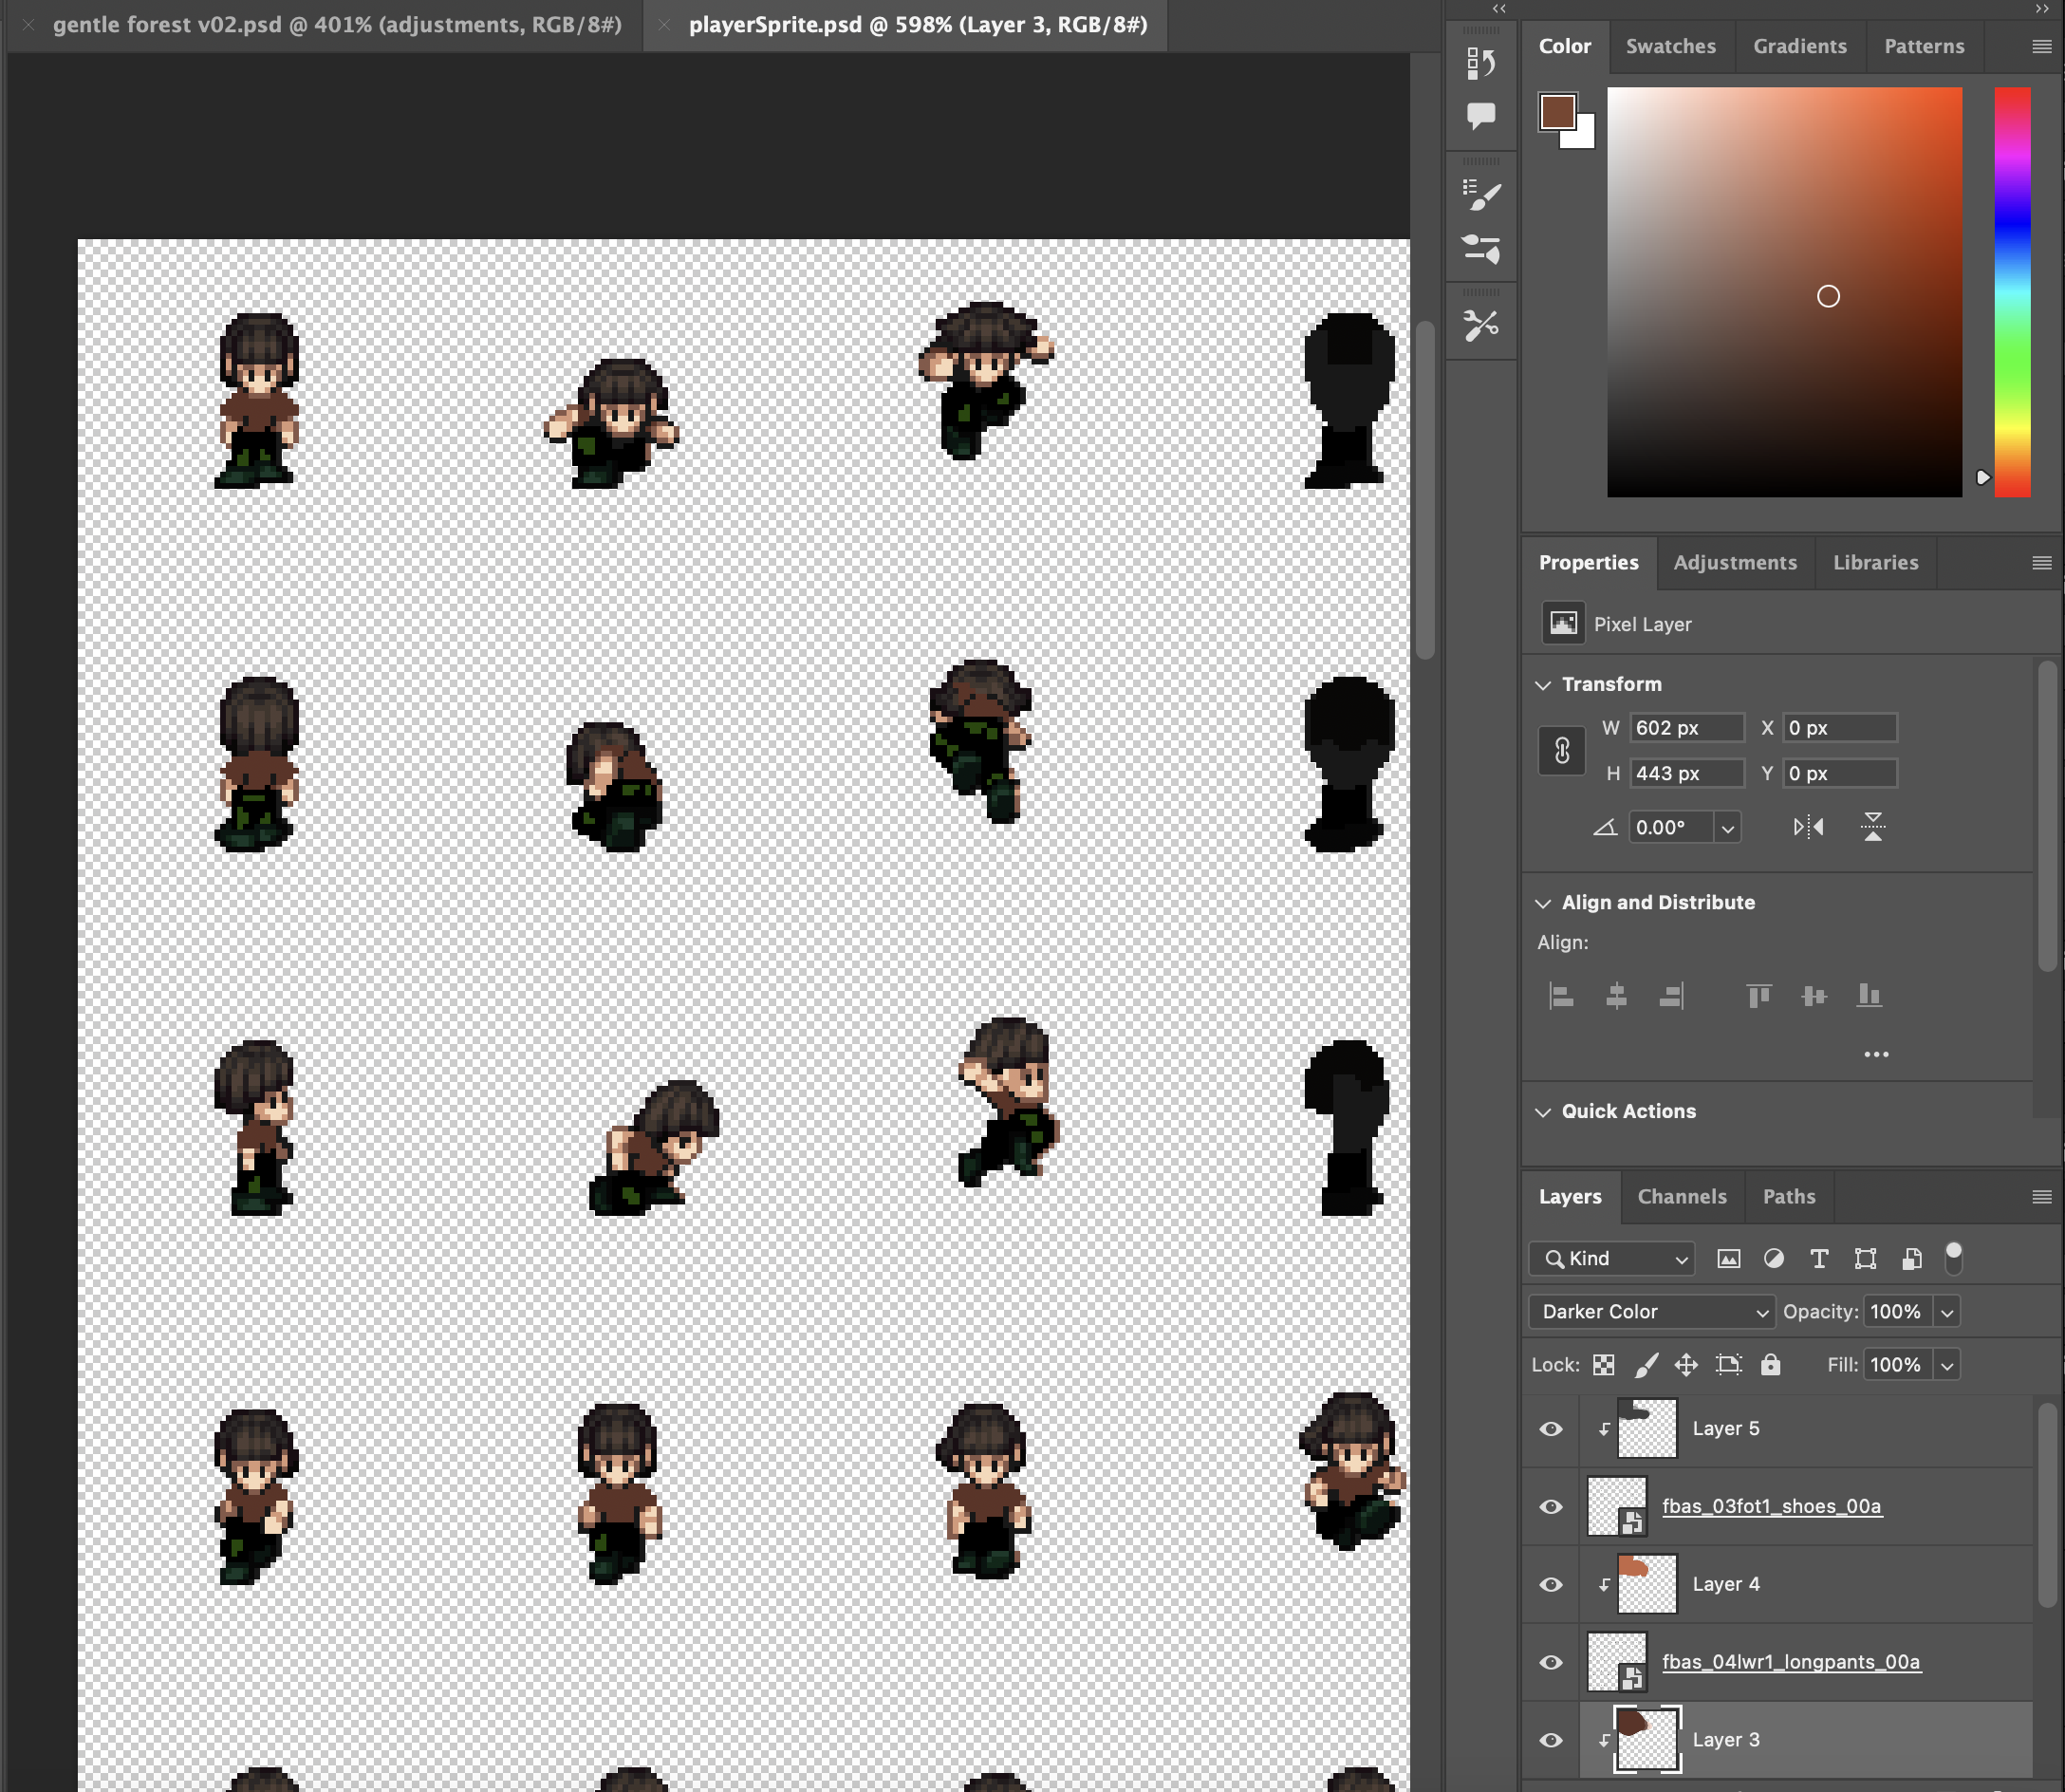The height and width of the screenshot is (1792, 2065).
Task: Collapse the Align and Distribute section
Action: coord(1543,903)
